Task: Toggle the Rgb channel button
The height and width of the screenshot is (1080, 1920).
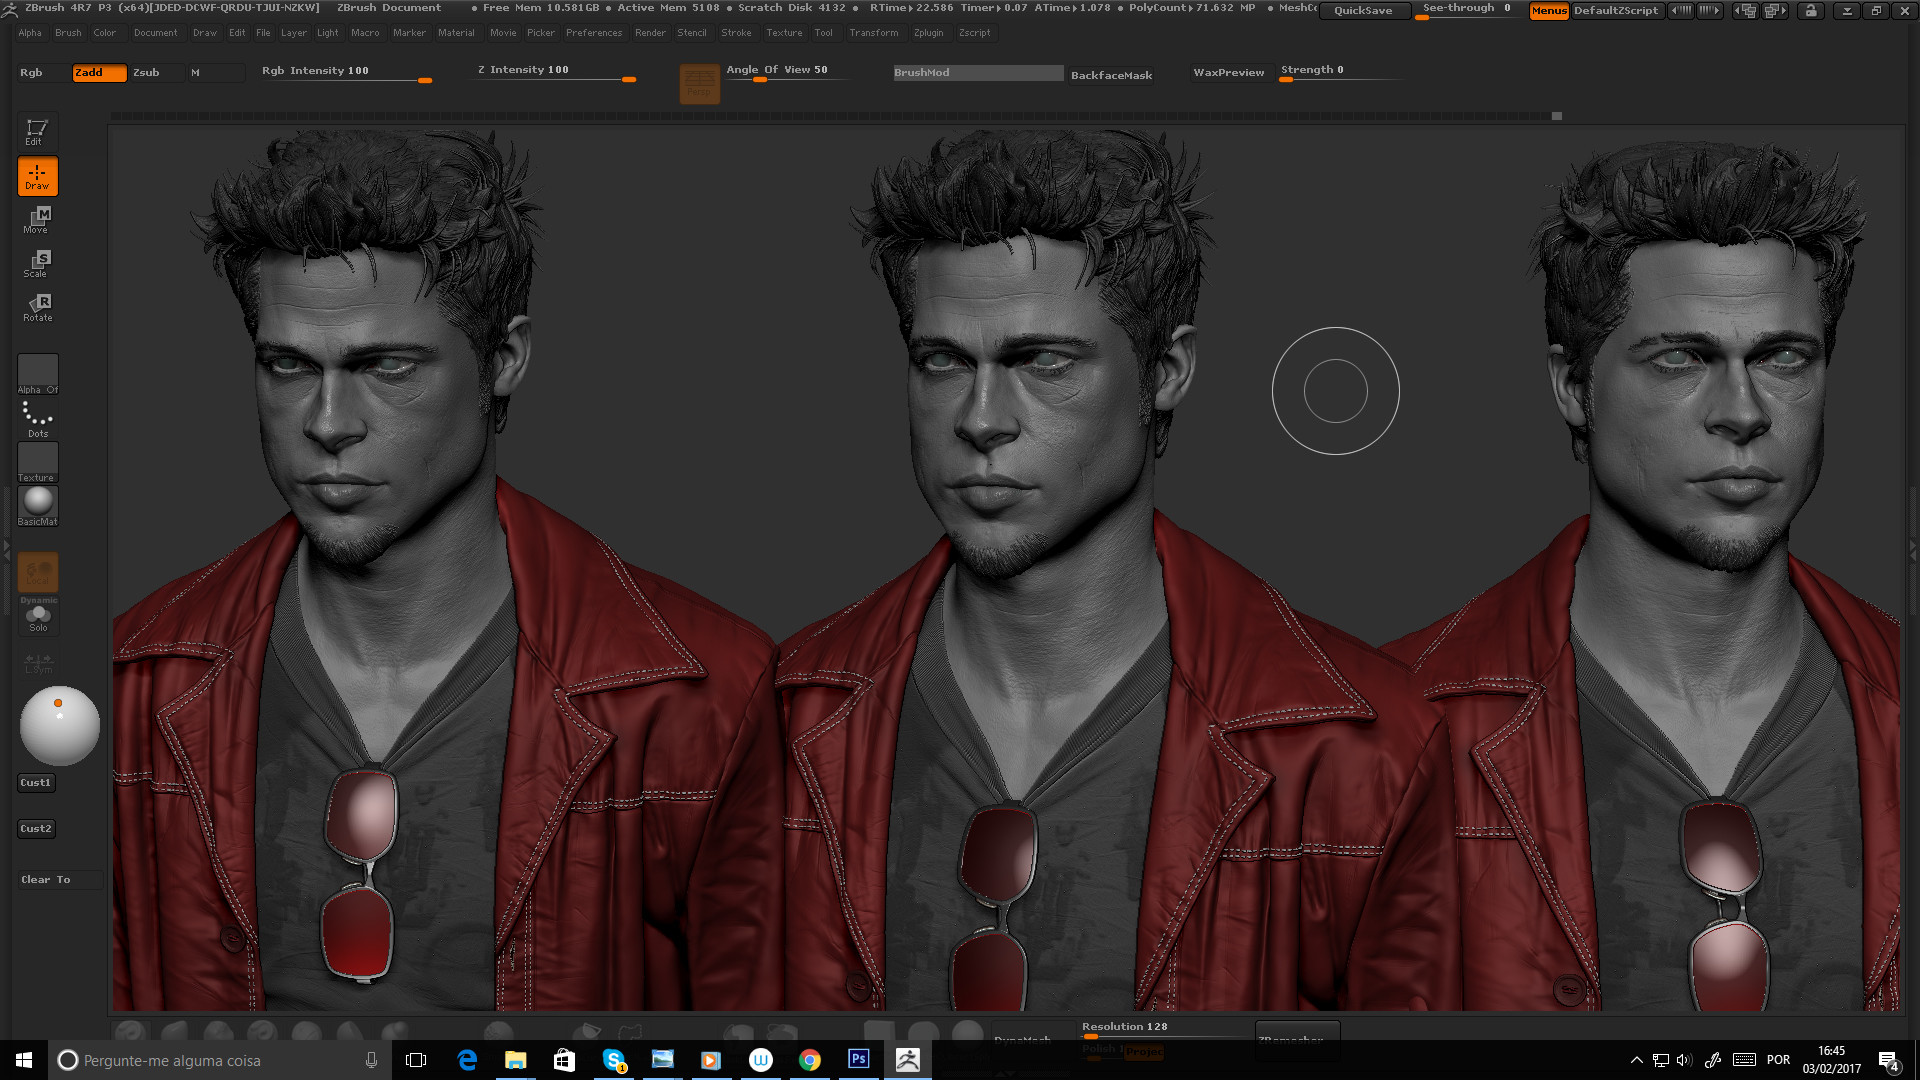Action: pyautogui.click(x=43, y=73)
